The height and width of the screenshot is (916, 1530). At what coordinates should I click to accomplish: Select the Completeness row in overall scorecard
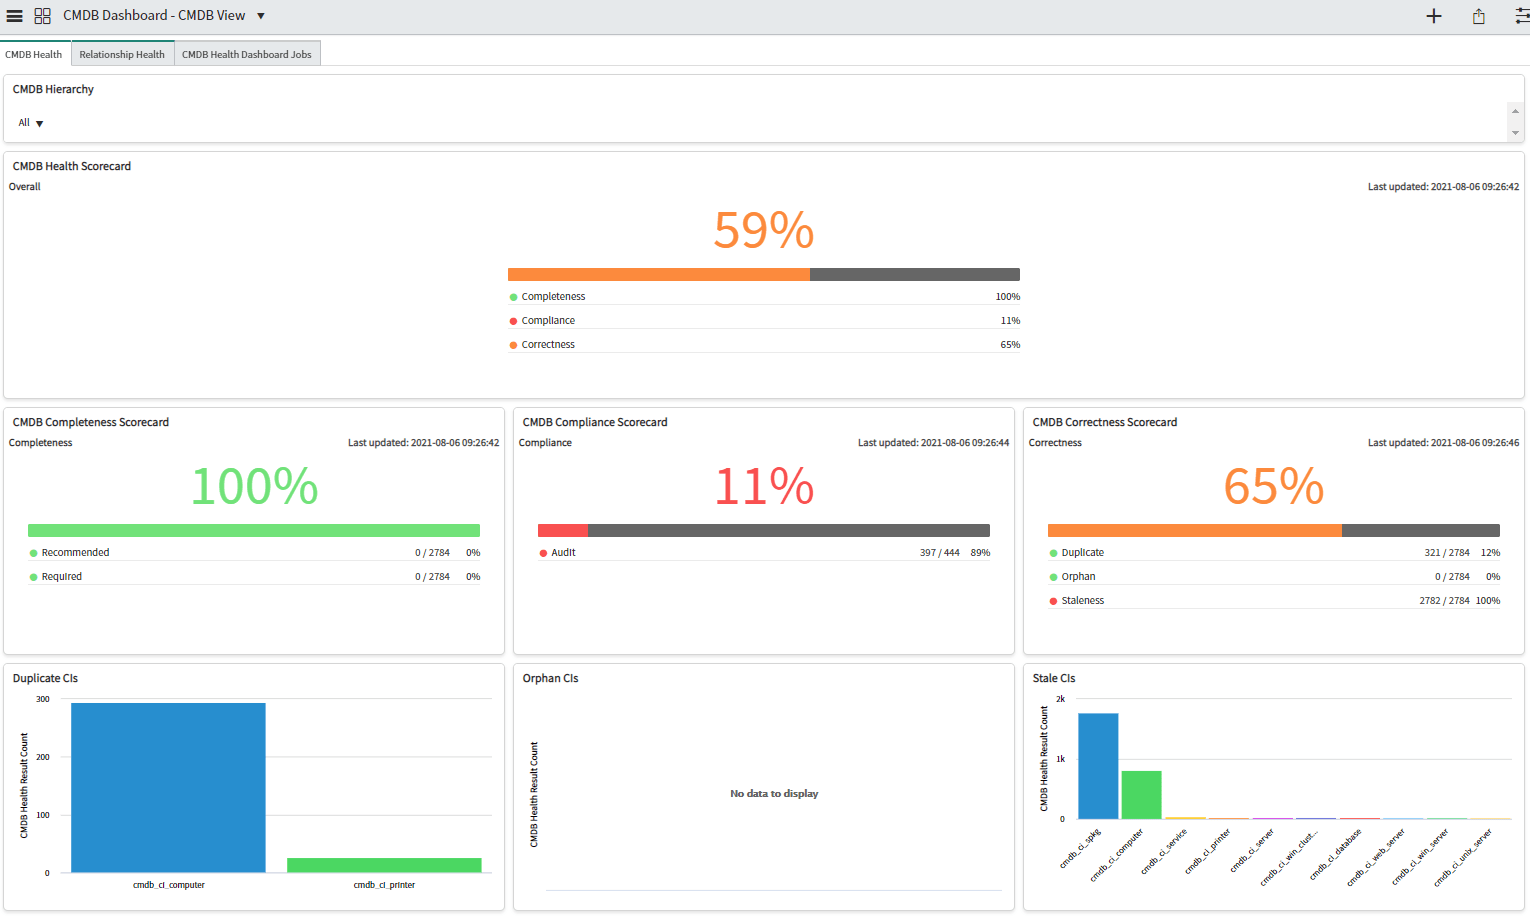point(764,297)
